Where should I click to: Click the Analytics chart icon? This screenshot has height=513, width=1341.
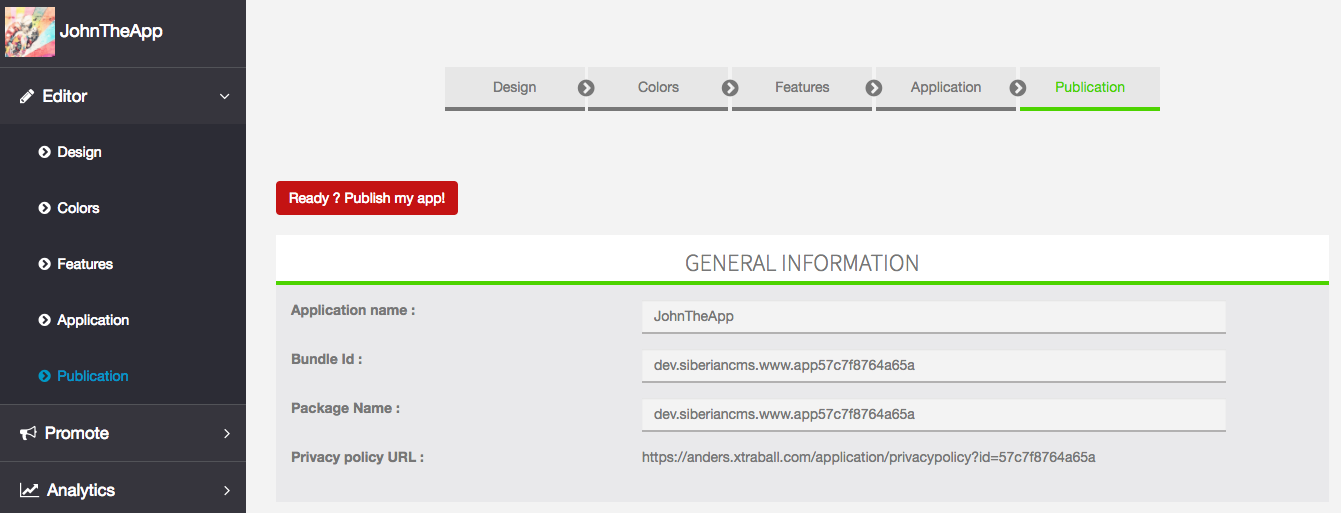pyautogui.click(x=29, y=490)
